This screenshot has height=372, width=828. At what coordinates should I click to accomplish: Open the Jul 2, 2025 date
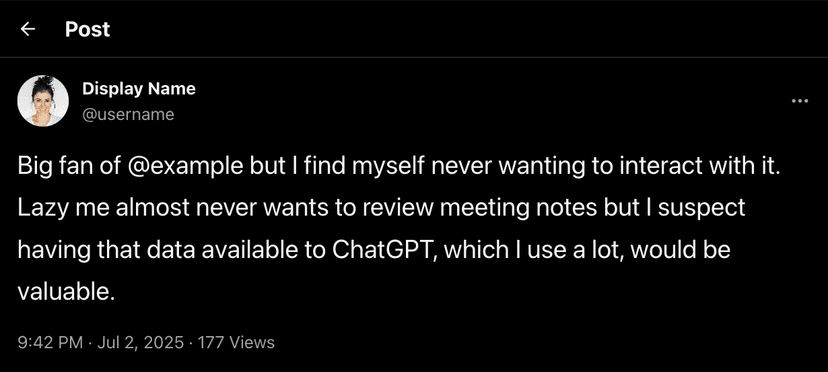(139, 342)
